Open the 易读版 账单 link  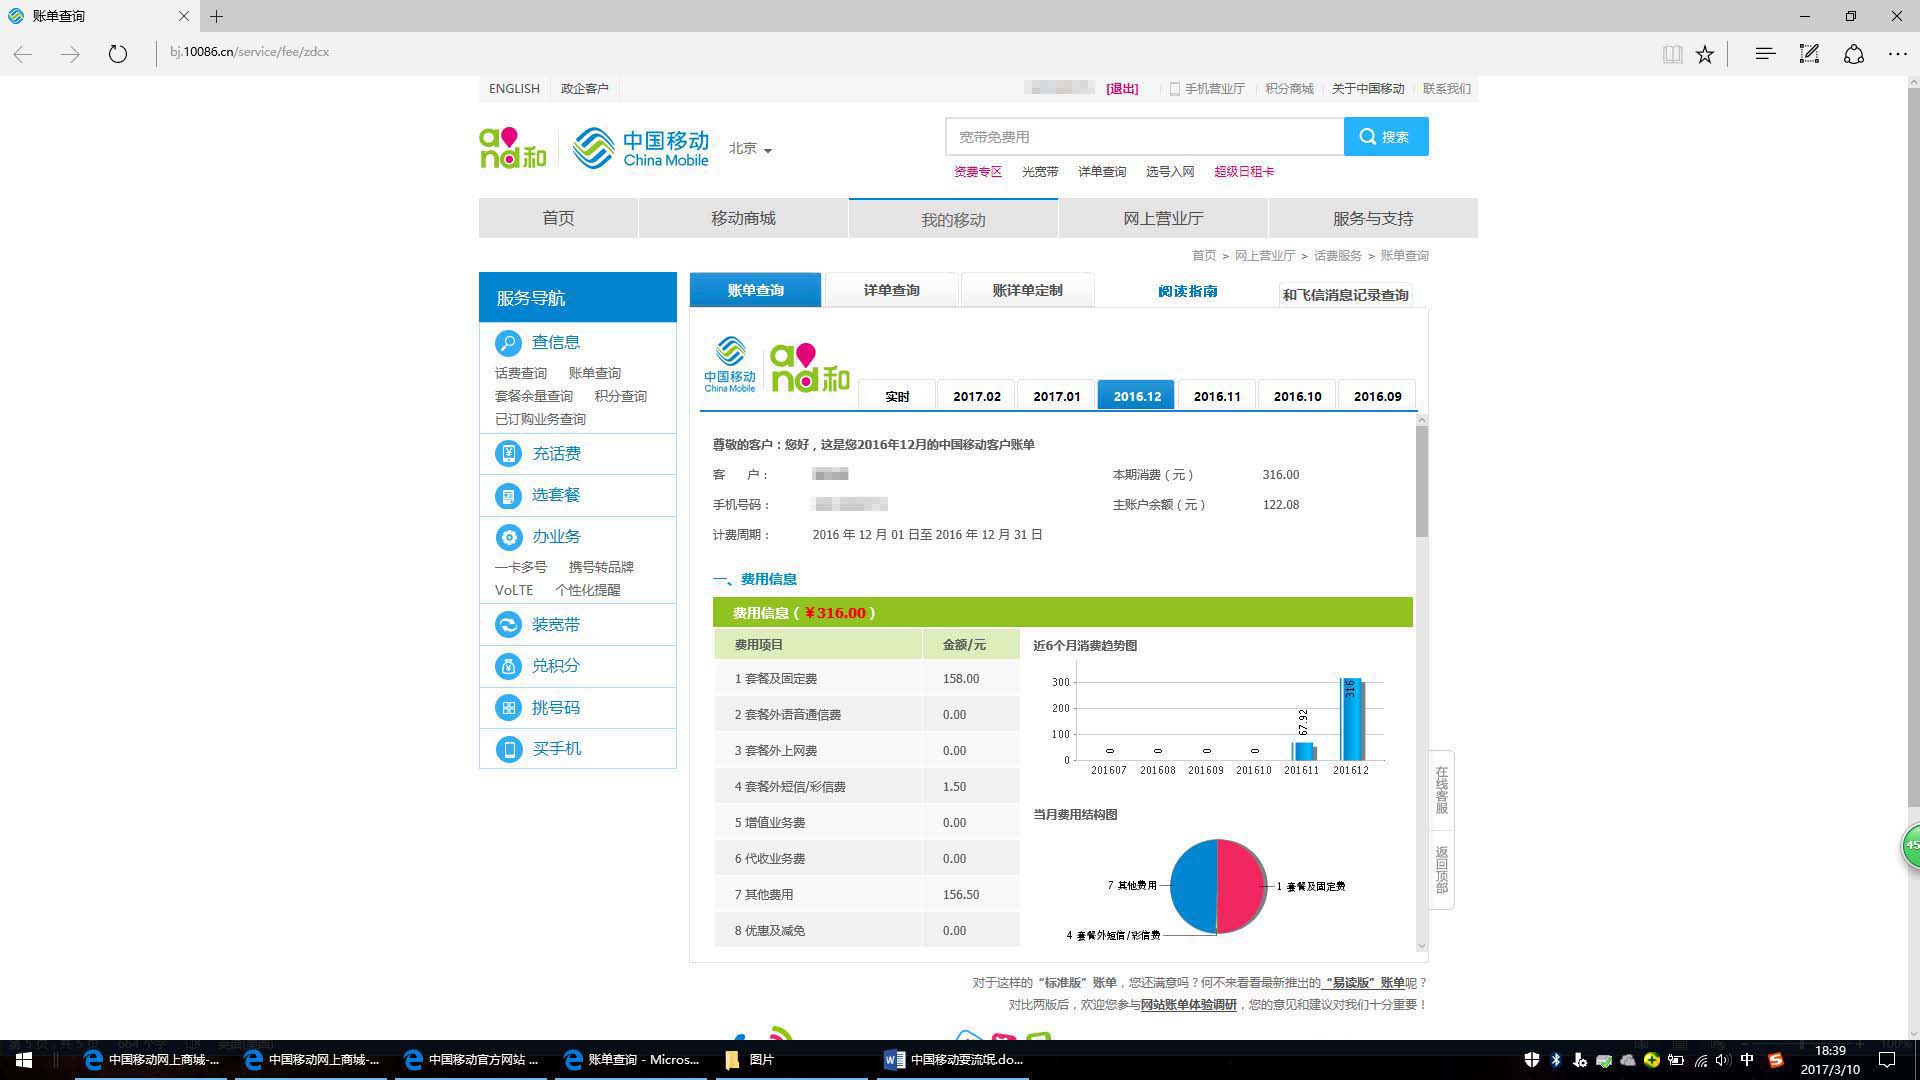pyautogui.click(x=1364, y=983)
